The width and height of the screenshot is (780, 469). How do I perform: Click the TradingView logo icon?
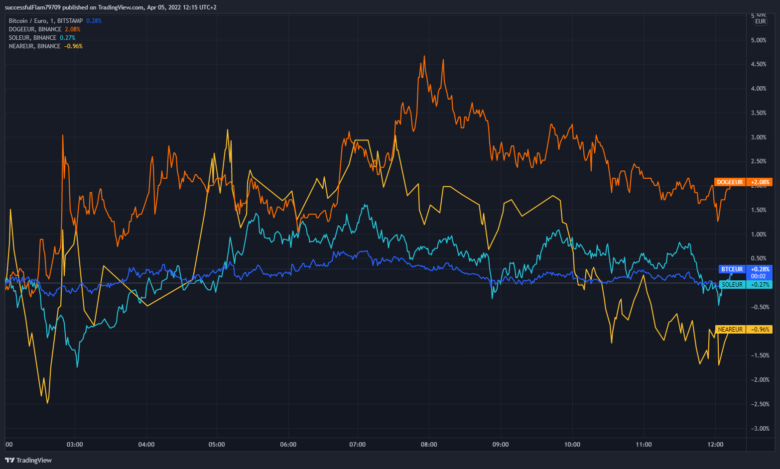[11, 460]
